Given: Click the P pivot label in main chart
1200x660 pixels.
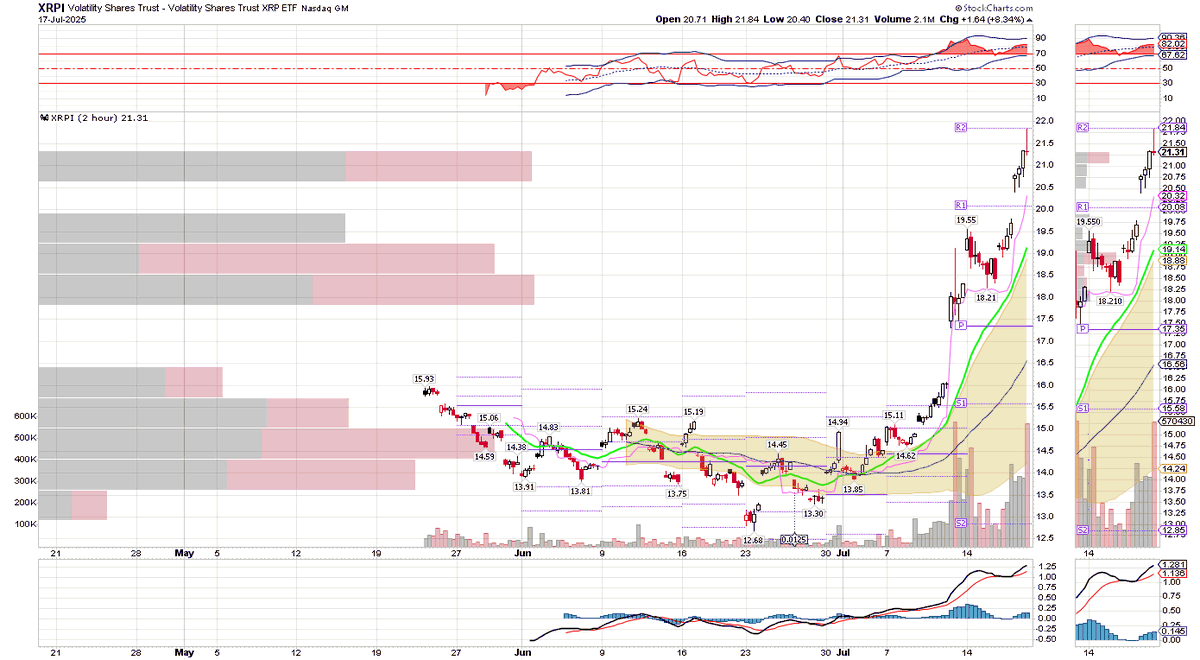Looking at the screenshot, I should tap(959, 325).
